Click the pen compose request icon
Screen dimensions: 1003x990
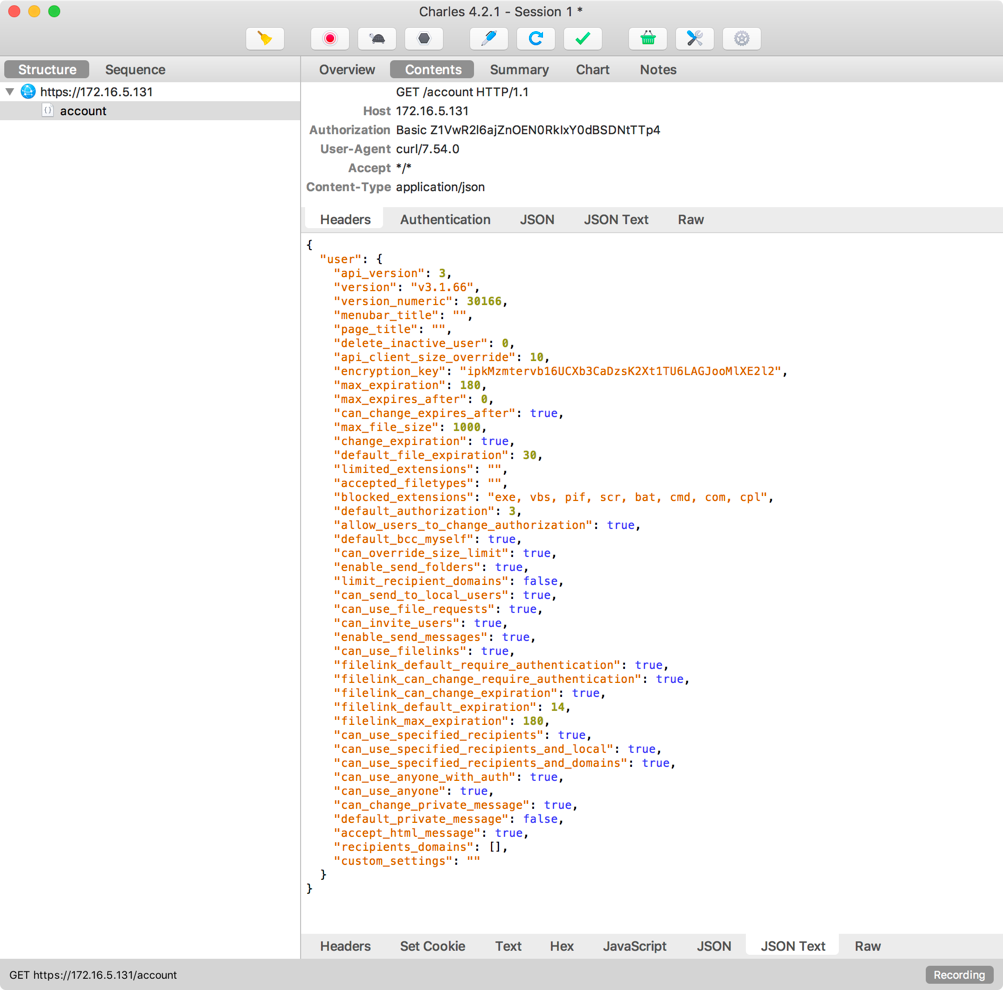coord(489,39)
